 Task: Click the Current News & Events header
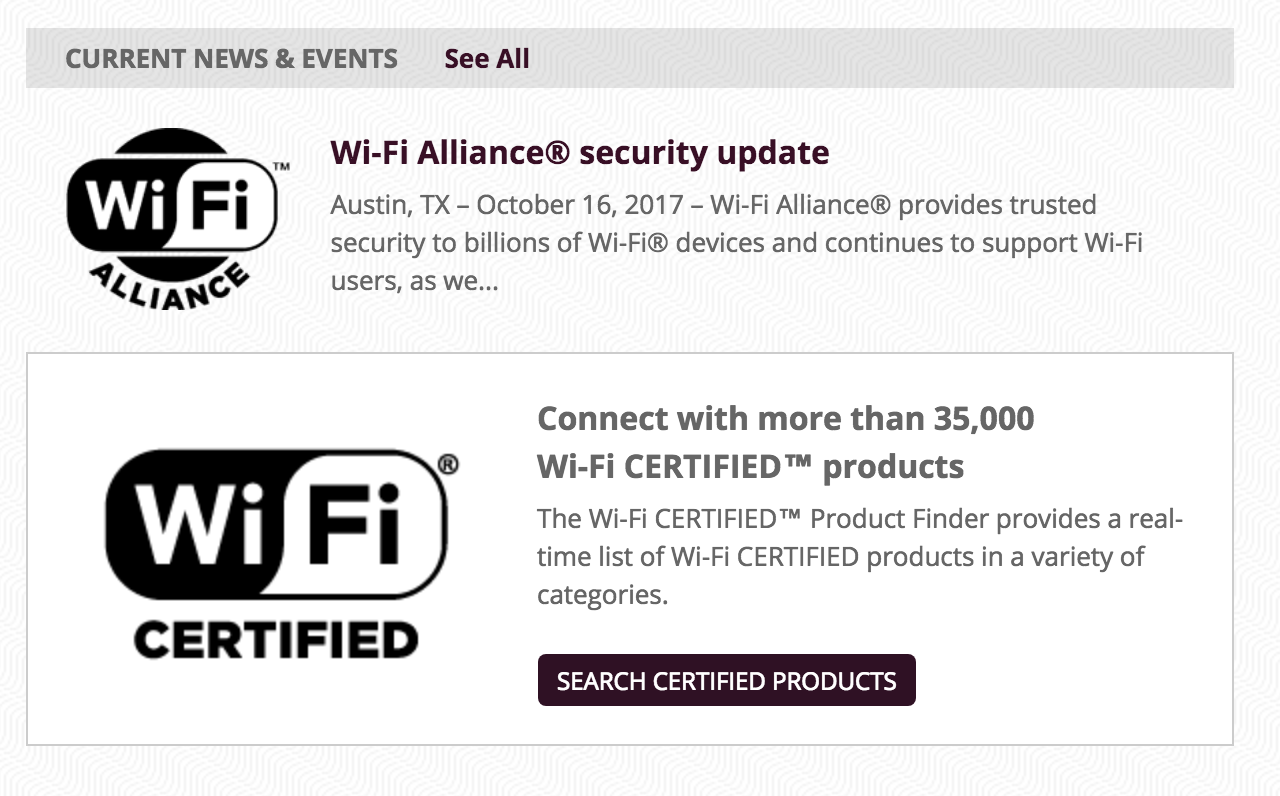[231, 58]
